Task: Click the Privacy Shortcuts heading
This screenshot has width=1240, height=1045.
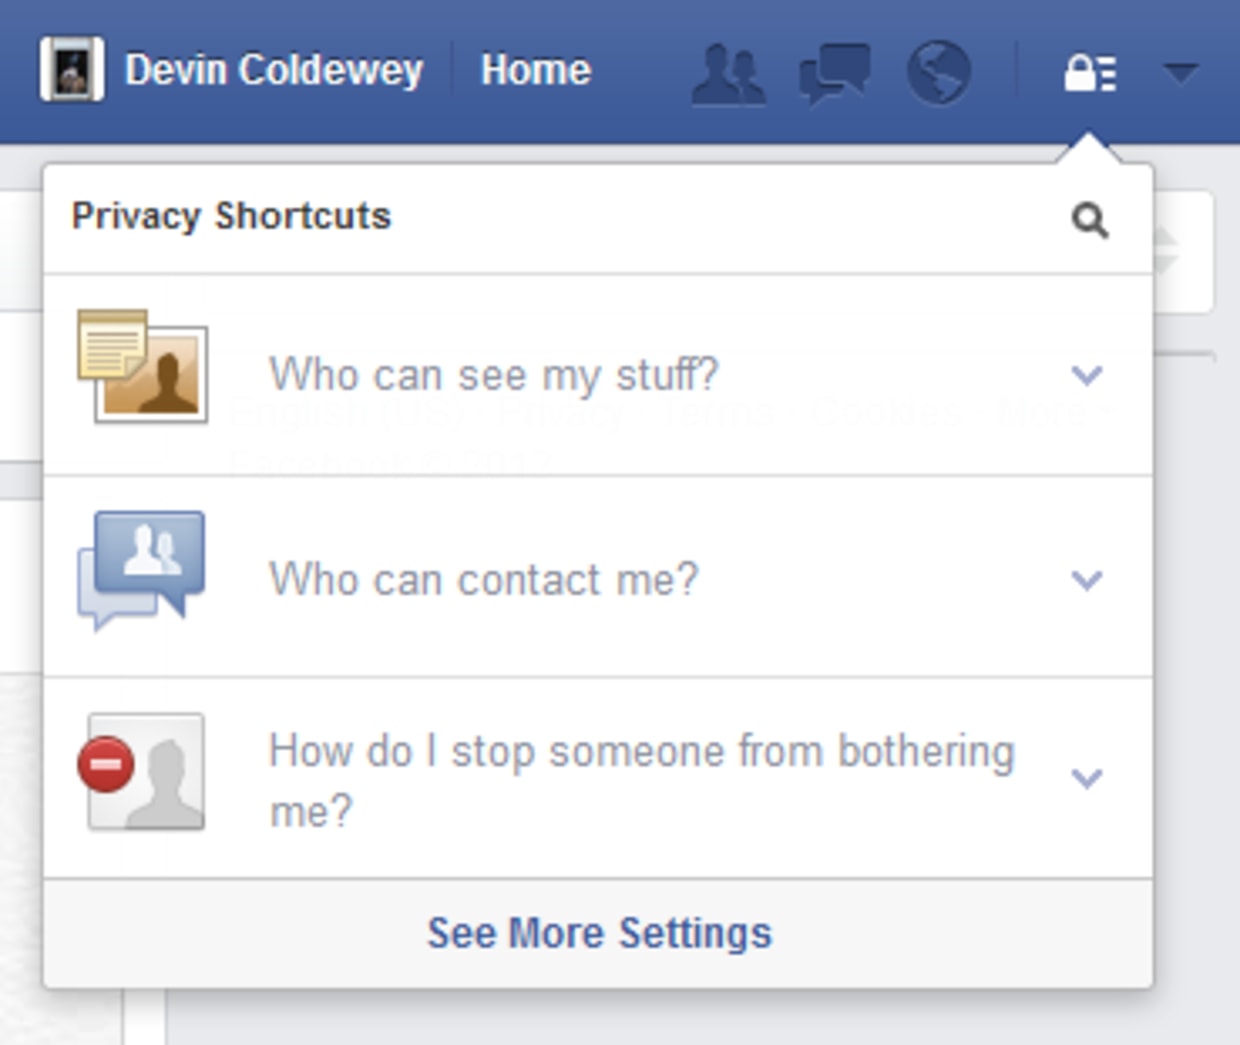Action: (231, 217)
